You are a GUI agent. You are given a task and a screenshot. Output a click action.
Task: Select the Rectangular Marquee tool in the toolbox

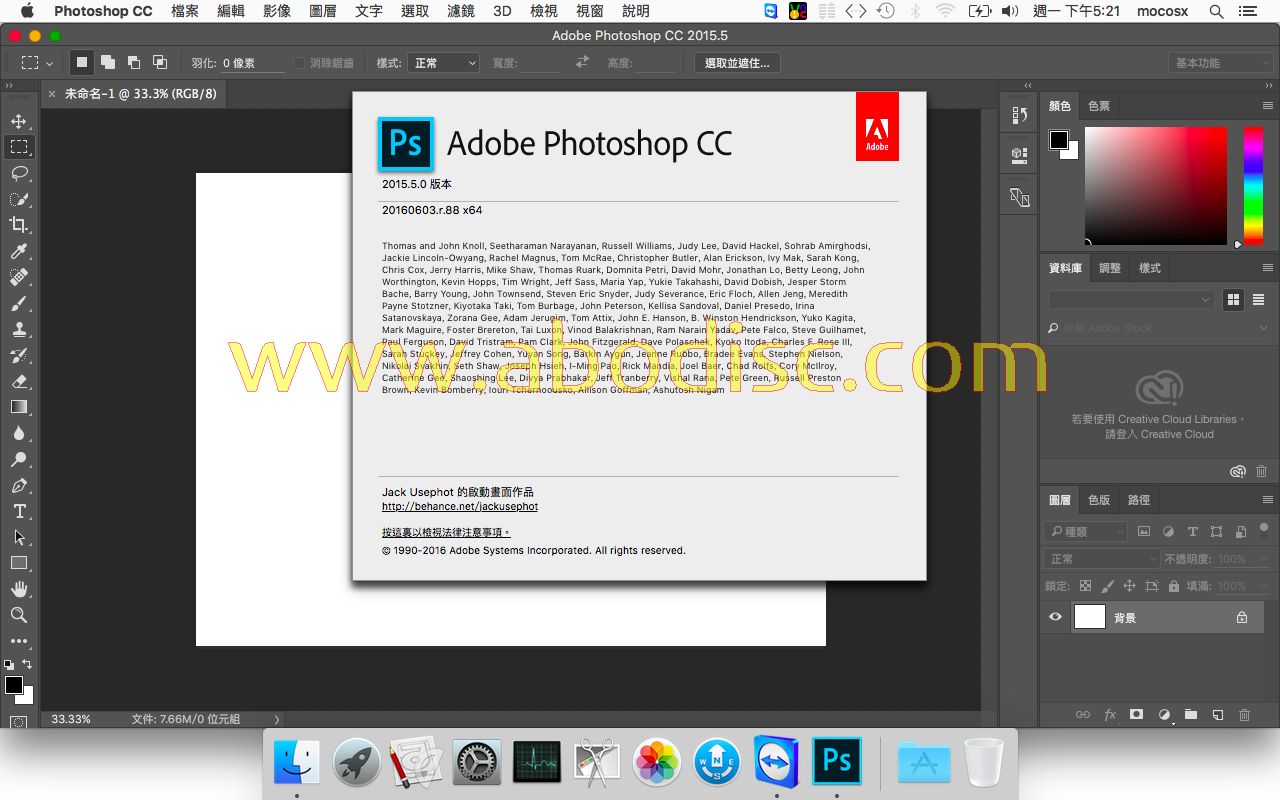click(x=18, y=147)
